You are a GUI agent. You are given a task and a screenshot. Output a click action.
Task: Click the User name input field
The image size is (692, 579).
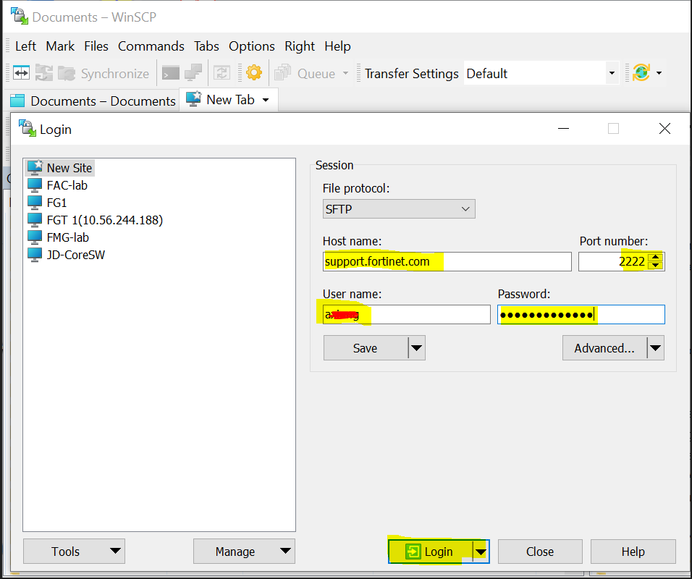[x=406, y=315]
